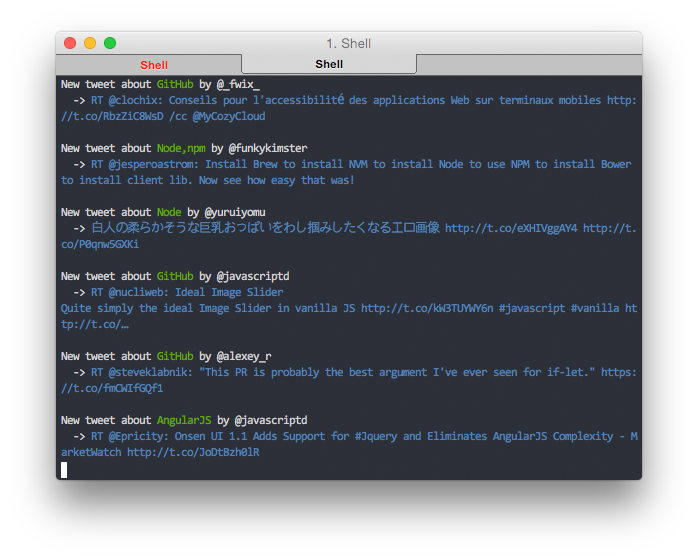This screenshot has height=560, width=698.
Task: Click the http://t.co/eXHIVggAY4 link
Action: pos(511,228)
